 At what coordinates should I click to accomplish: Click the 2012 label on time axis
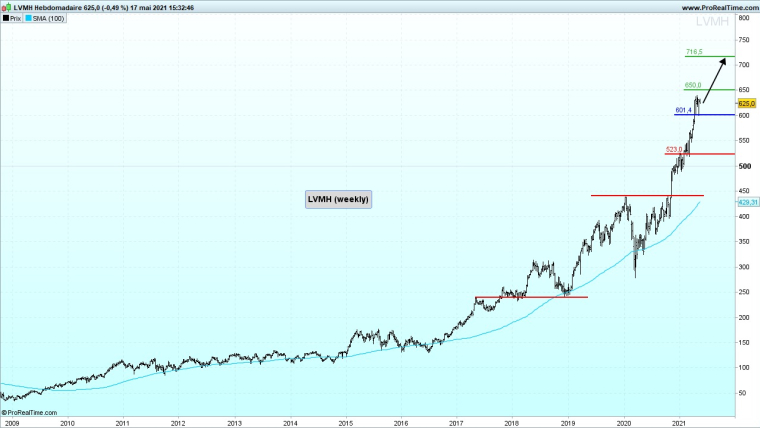(x=178, y=423)
